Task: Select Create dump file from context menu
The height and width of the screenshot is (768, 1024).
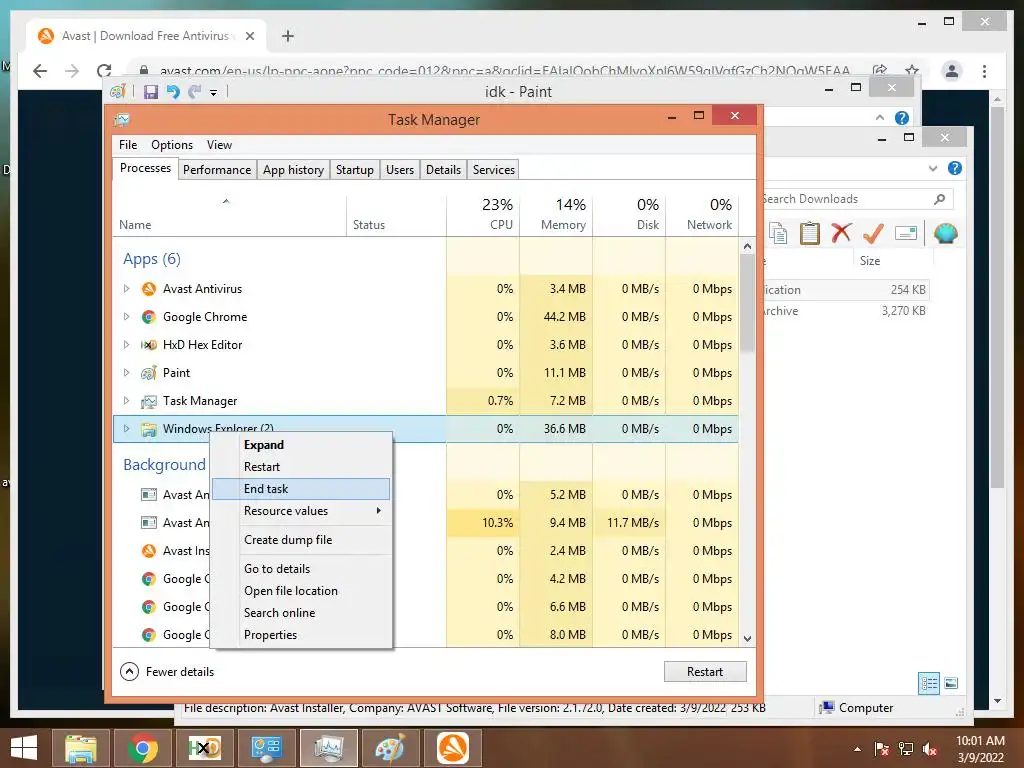Action: (x=301, y=540)
